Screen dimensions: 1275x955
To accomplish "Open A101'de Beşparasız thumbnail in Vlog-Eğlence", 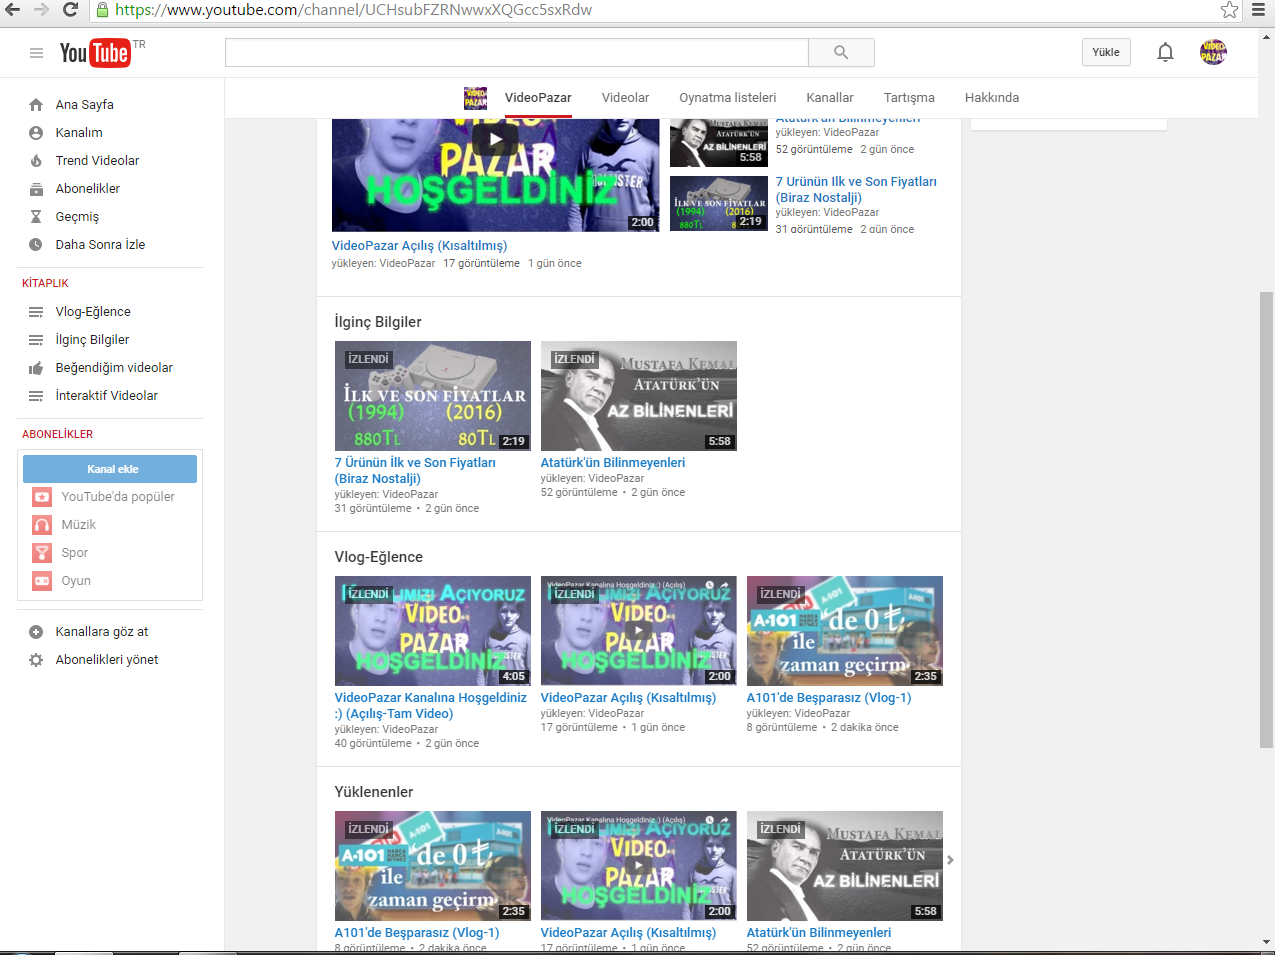I will pyautogui.click(x=844, y=630).
